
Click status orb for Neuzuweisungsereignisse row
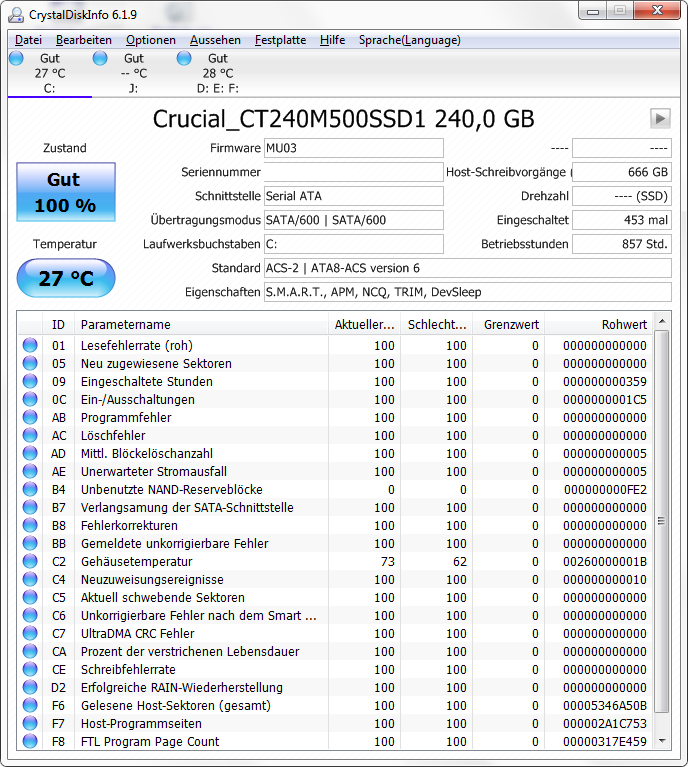pyautogui.click(x=30, y=580)
